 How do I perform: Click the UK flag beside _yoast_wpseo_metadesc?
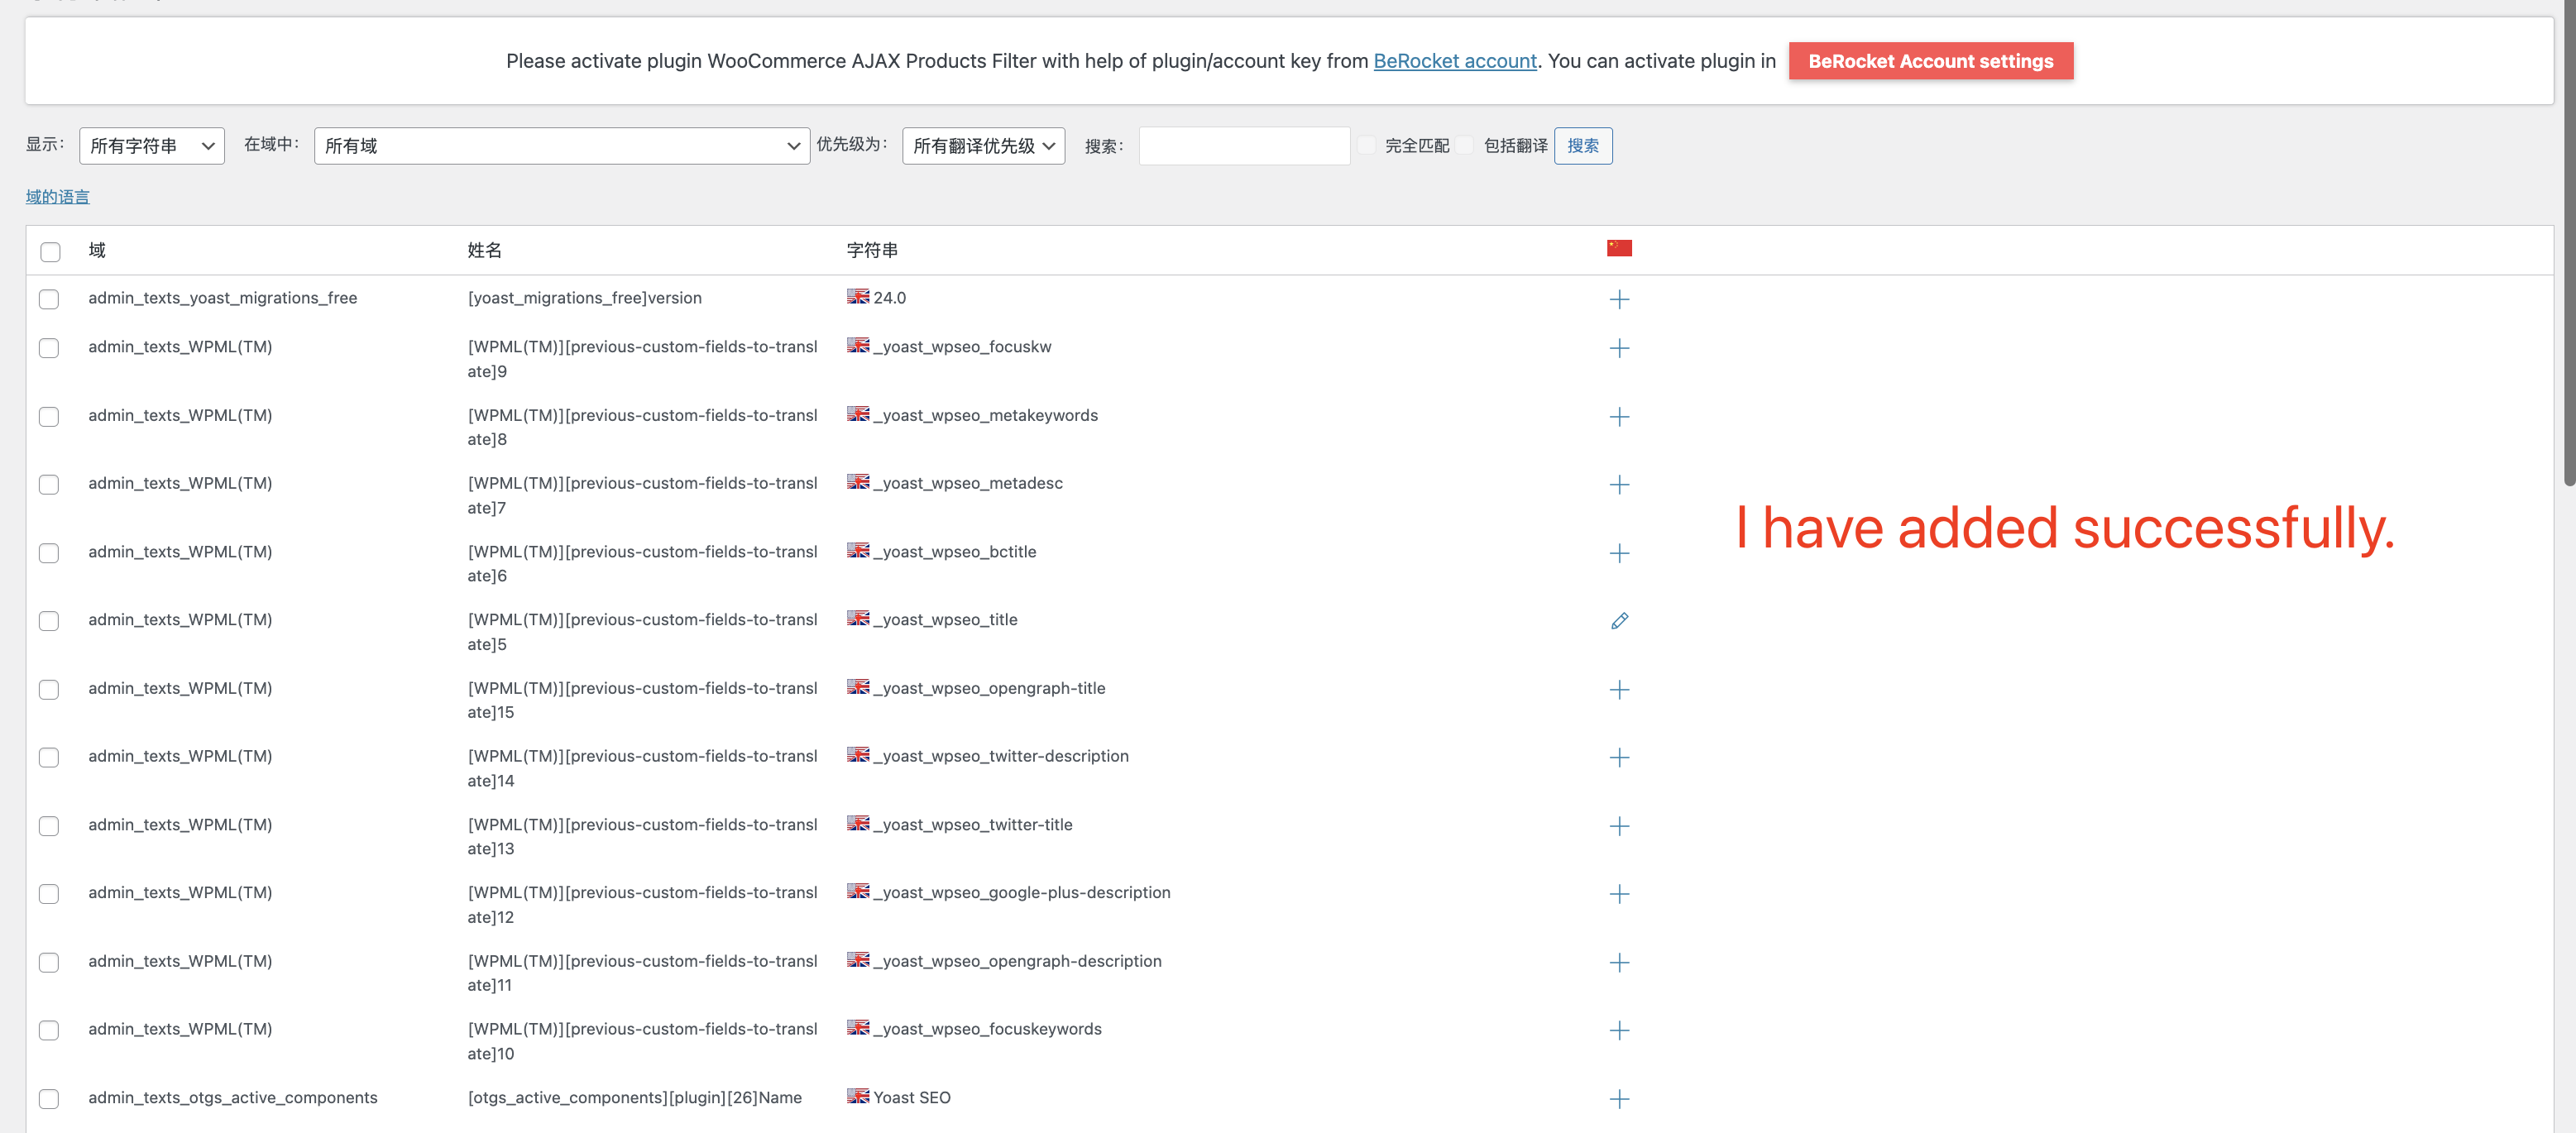pos(858,481)
